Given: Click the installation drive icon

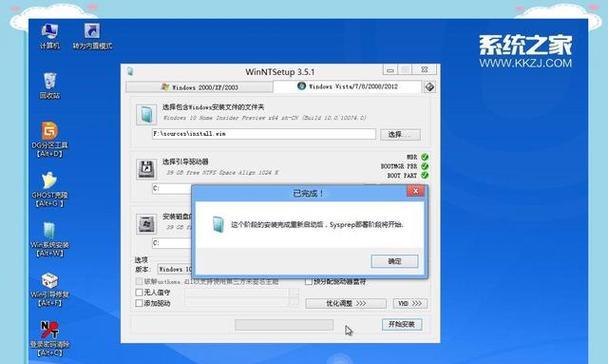Looking at the screenshot, I should click(x=146, y=224).
